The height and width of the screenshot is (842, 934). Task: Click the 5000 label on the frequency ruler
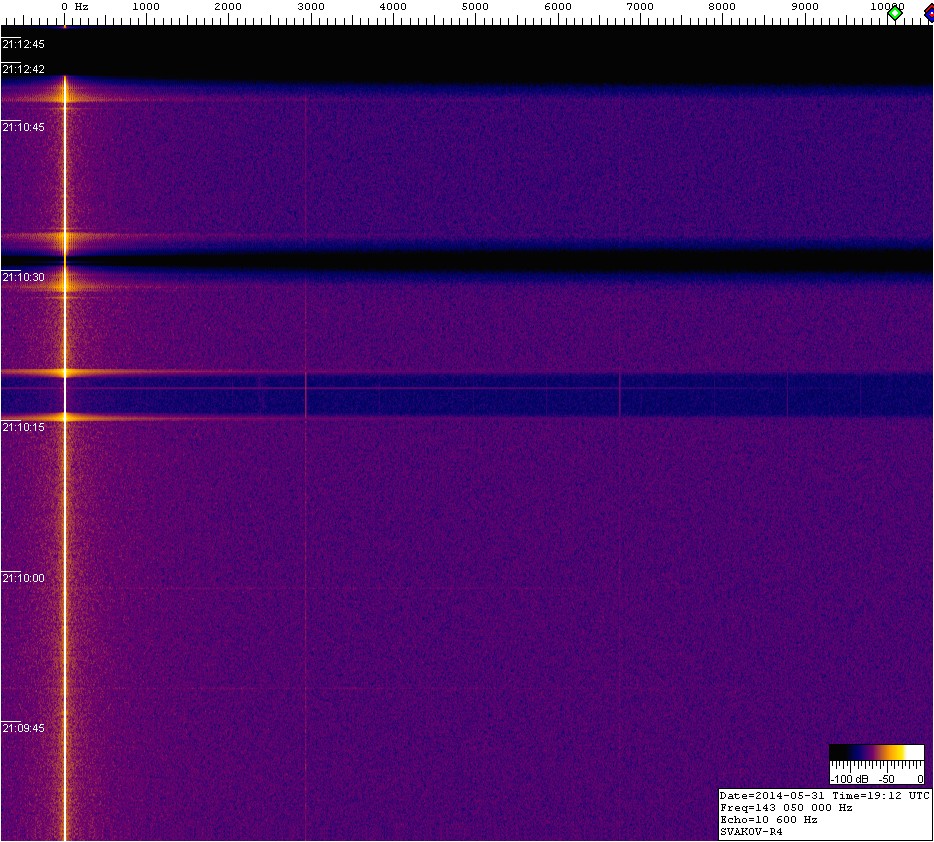click(475, 7)
